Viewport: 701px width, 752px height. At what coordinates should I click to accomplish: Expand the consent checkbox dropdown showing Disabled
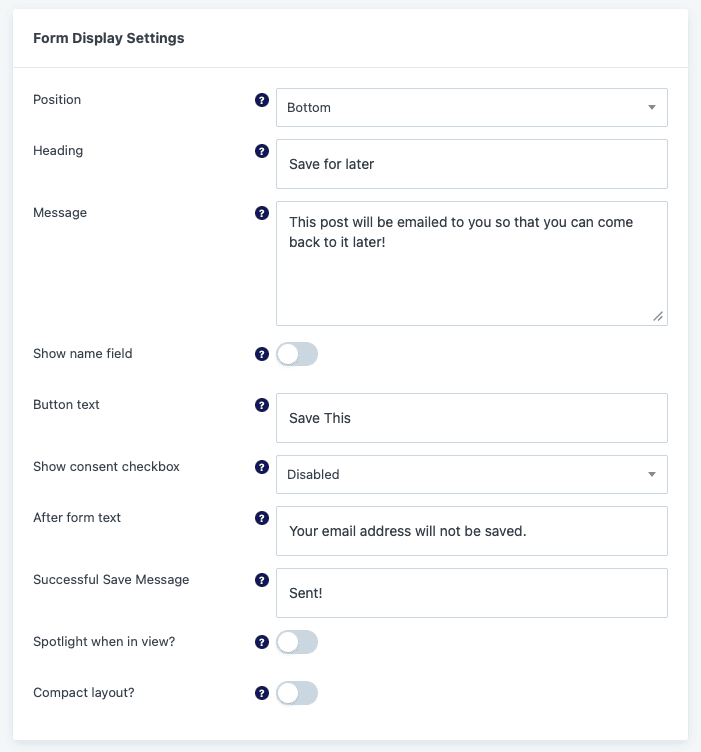(x=472, y=474)
